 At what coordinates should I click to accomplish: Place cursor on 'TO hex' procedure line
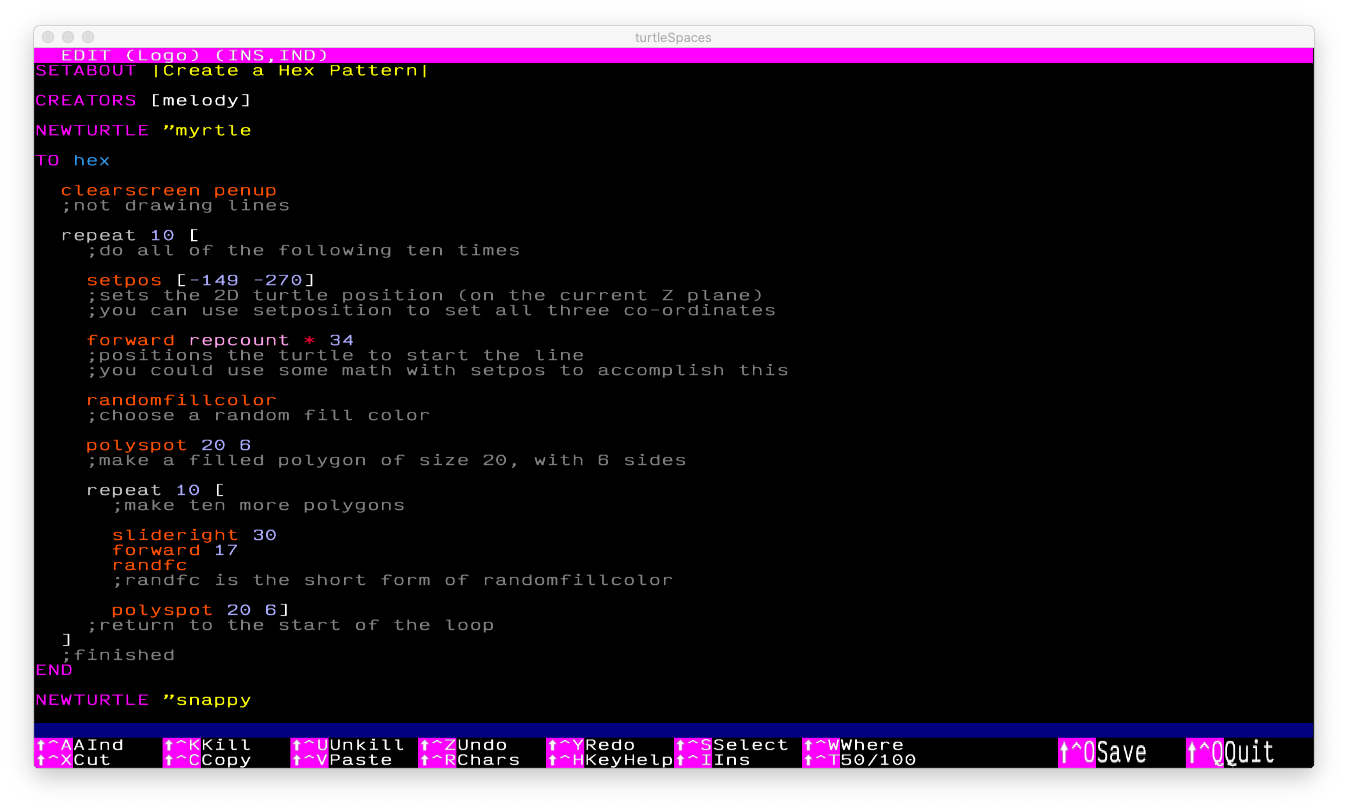click(x=73, y=160)
